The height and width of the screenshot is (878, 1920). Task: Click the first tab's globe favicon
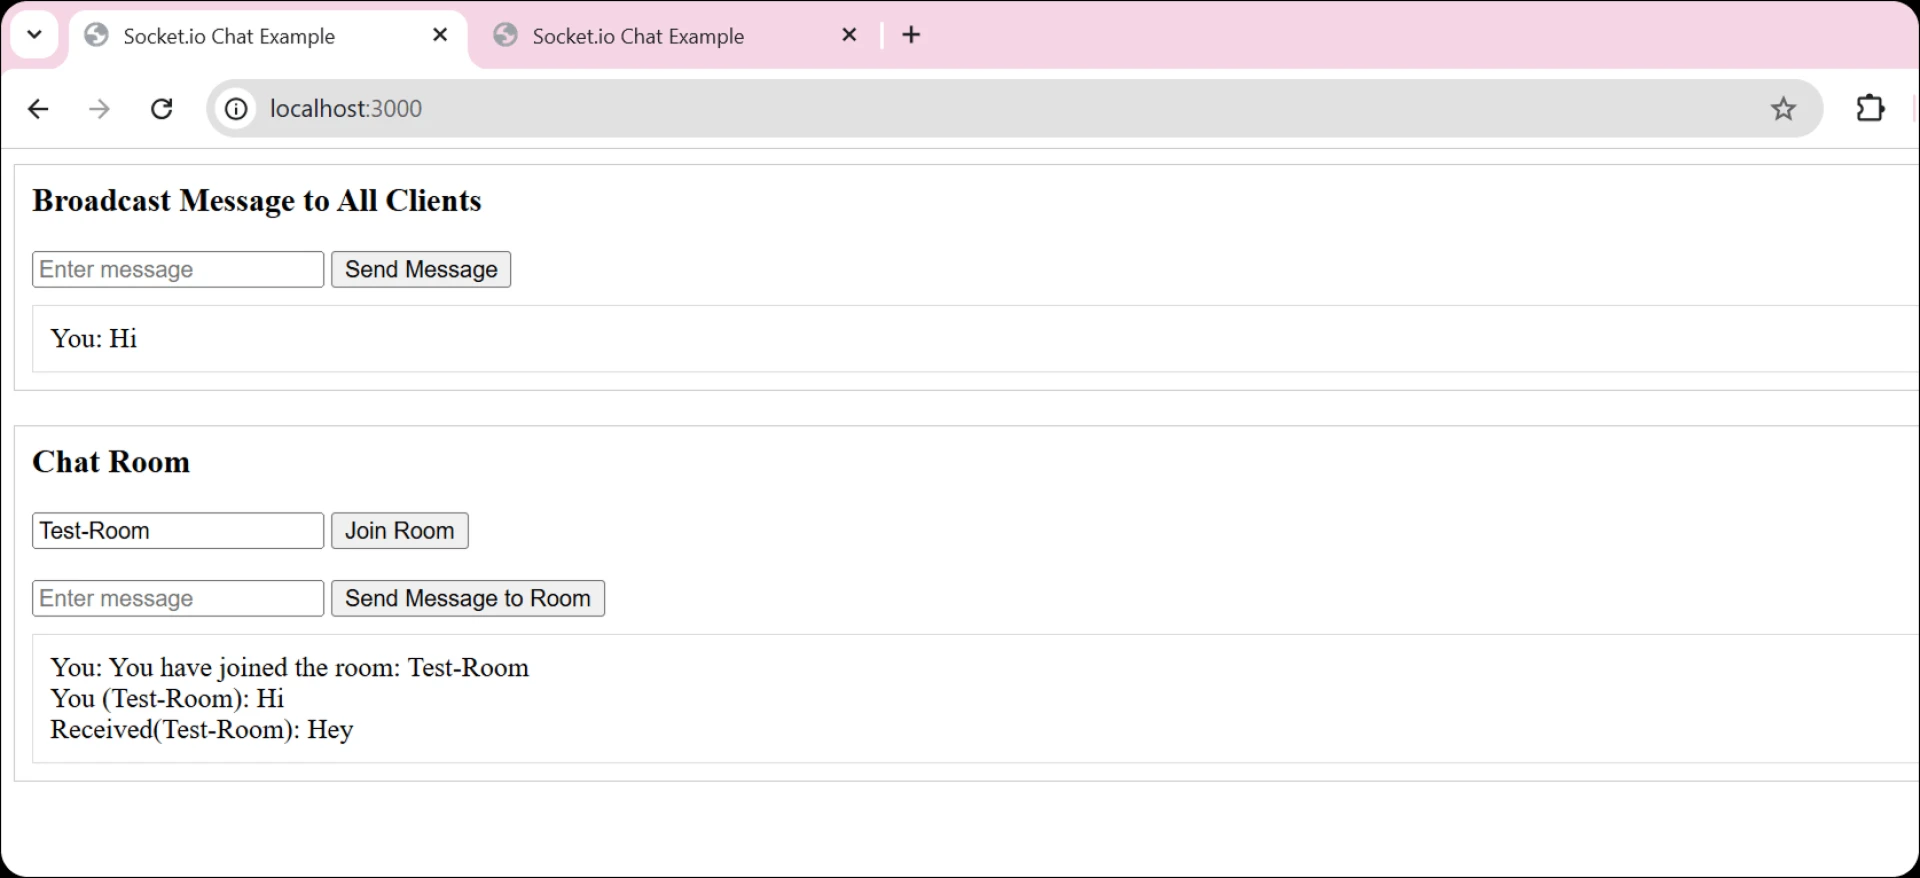(x=96, y=36)
